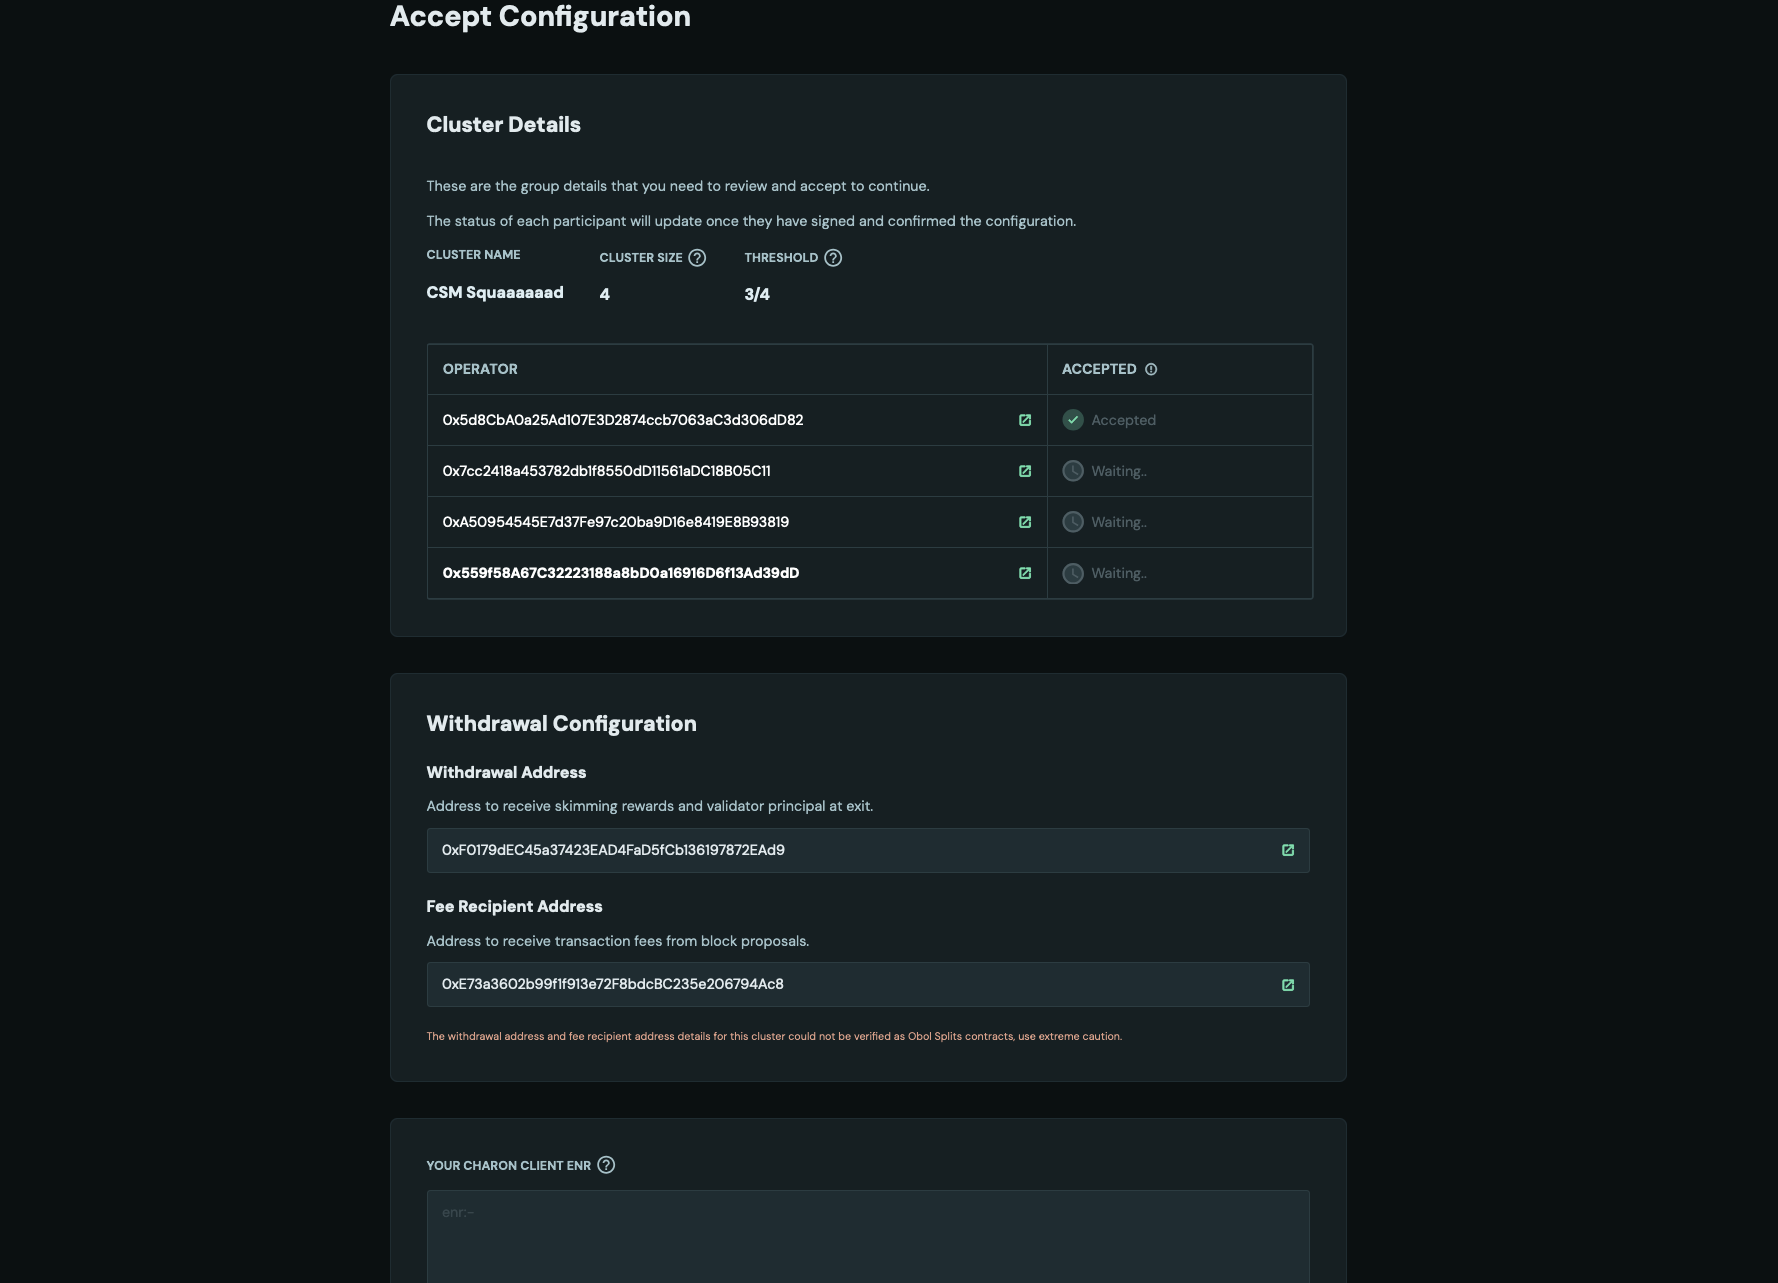The height and width of the screenshot is (1283, 1778).
Task: Click the external link icon beside the fee recipient address
Action: coord(1288,984)
